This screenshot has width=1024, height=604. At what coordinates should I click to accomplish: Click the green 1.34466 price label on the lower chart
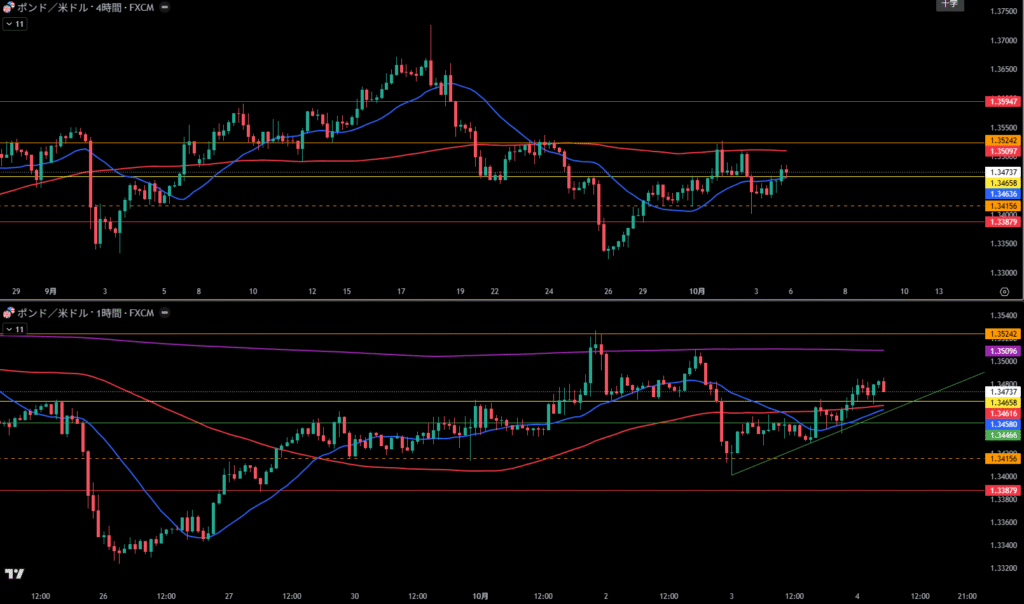pos(1002,435)
